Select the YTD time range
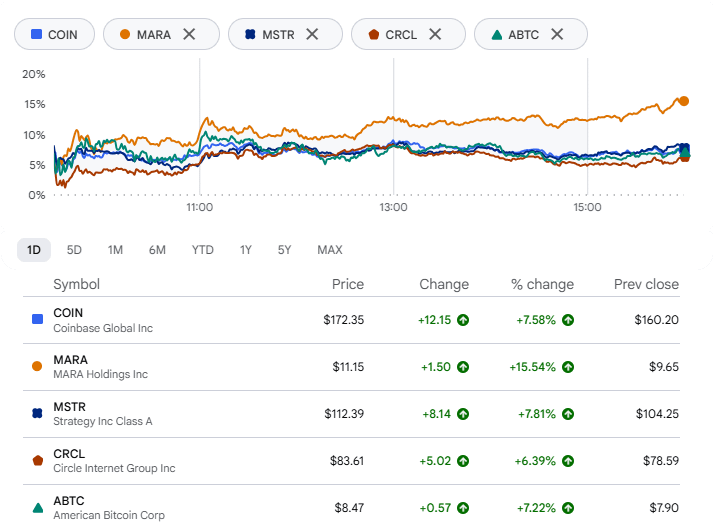Image resolution: width=716 pixels, height=532 pixels. point(202,250)
